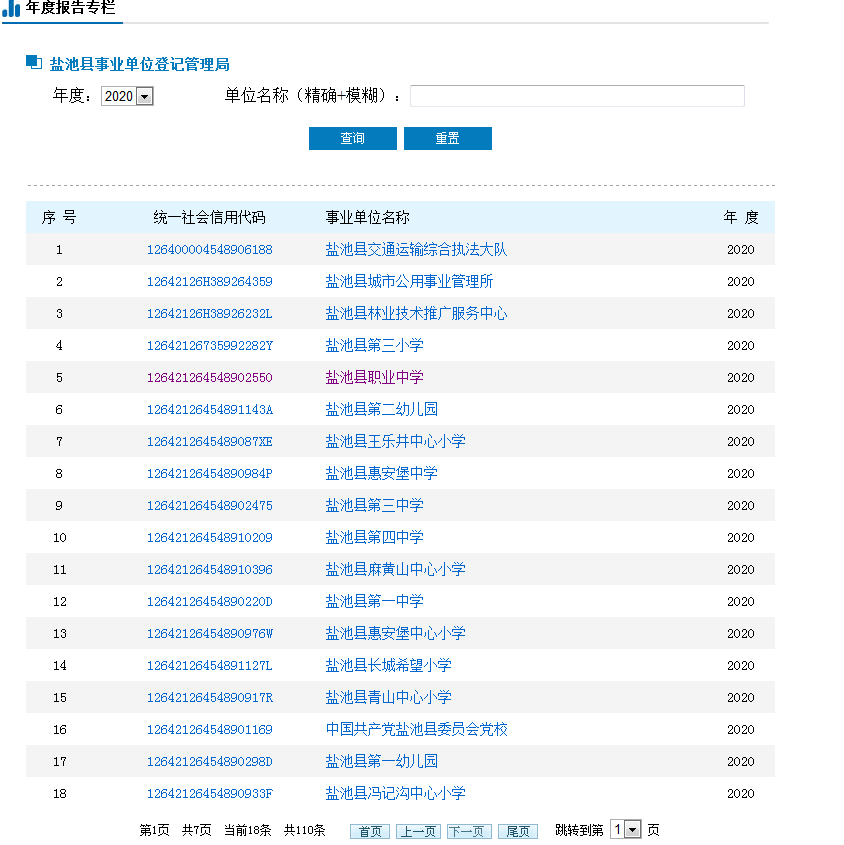The height and width of the screenshot is (845, 844).
Task: Open credit code 12642126454891020S link
Action: tap(210, 537)
